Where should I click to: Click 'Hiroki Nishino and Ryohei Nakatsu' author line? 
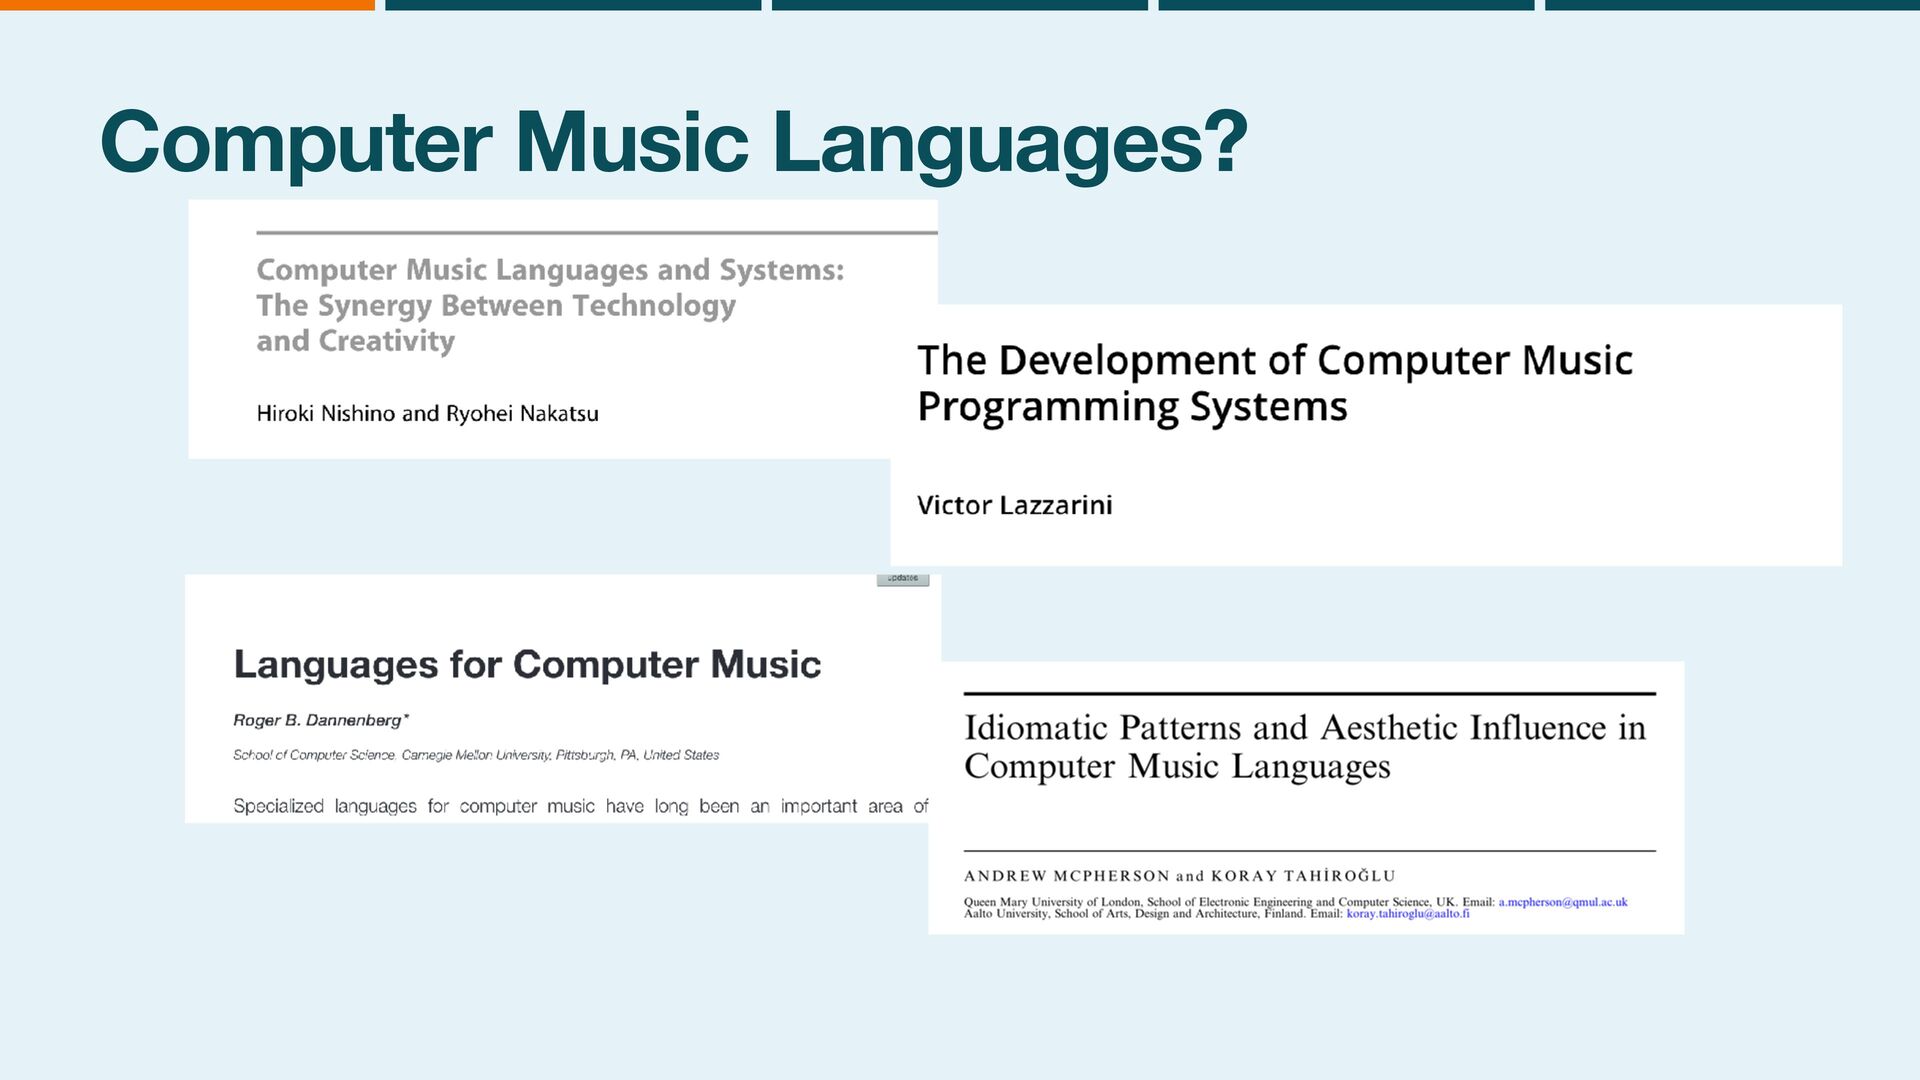click(427, 414)
